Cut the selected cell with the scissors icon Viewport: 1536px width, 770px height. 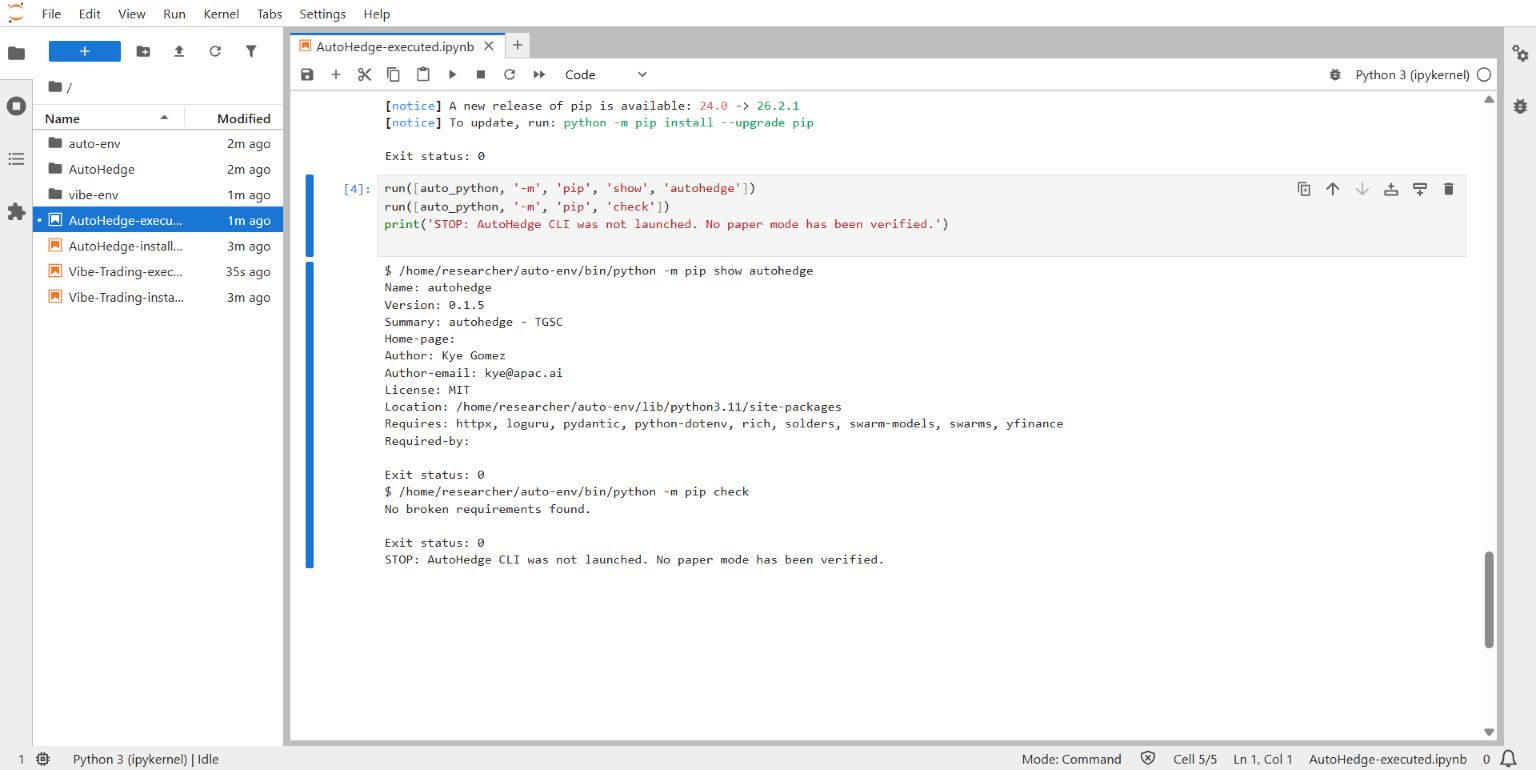(365, 74)
